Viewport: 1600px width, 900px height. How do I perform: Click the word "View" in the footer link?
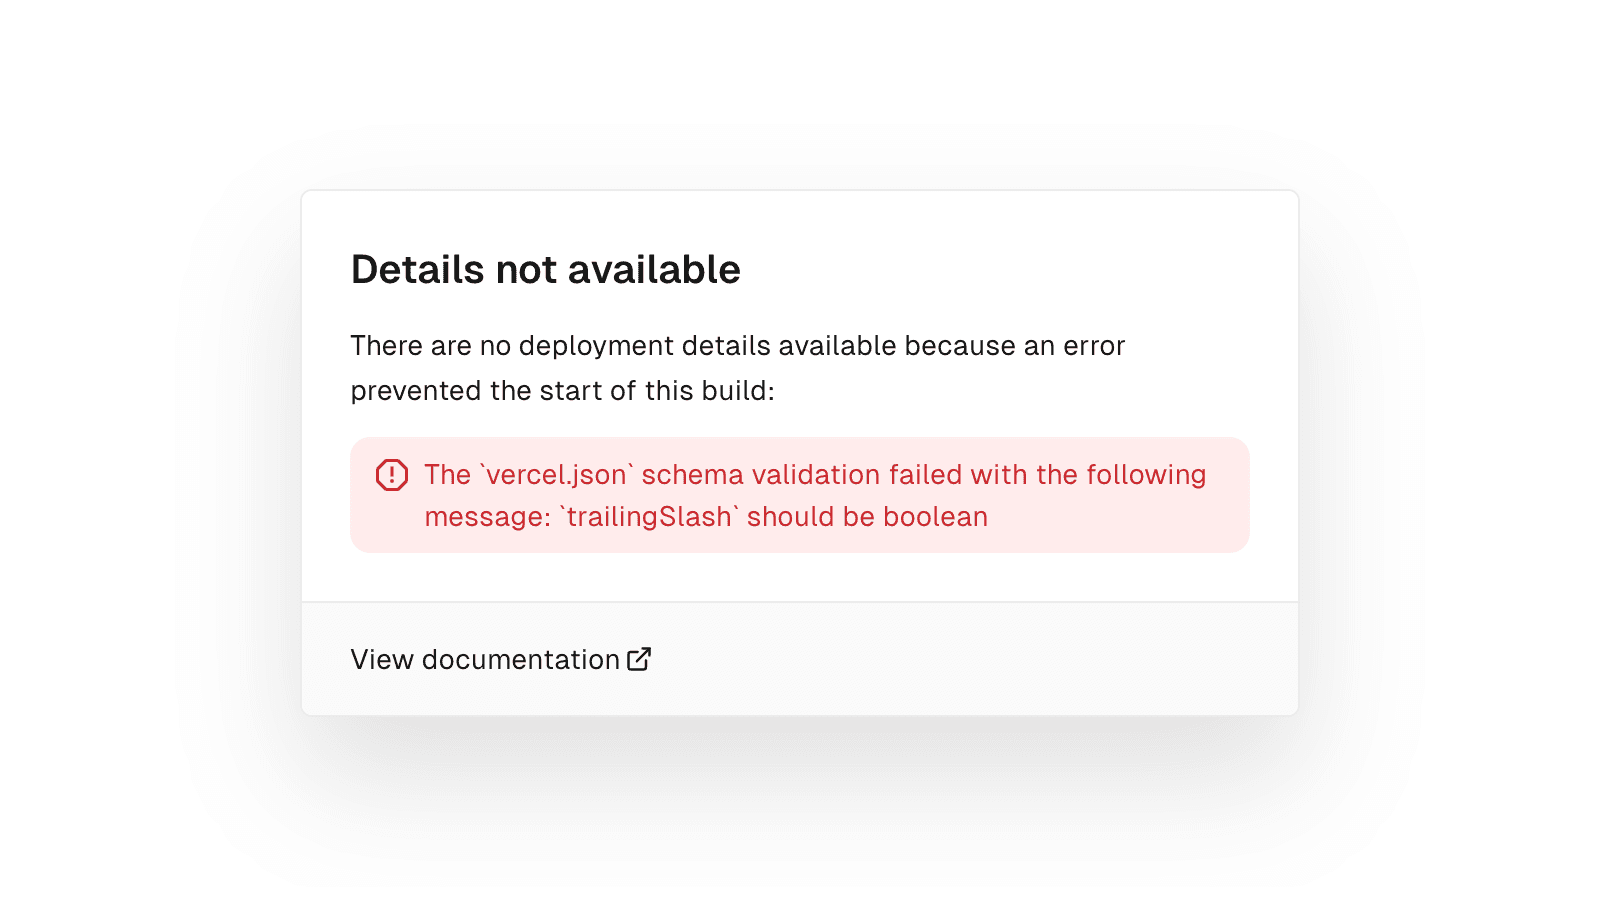(382, 660)
